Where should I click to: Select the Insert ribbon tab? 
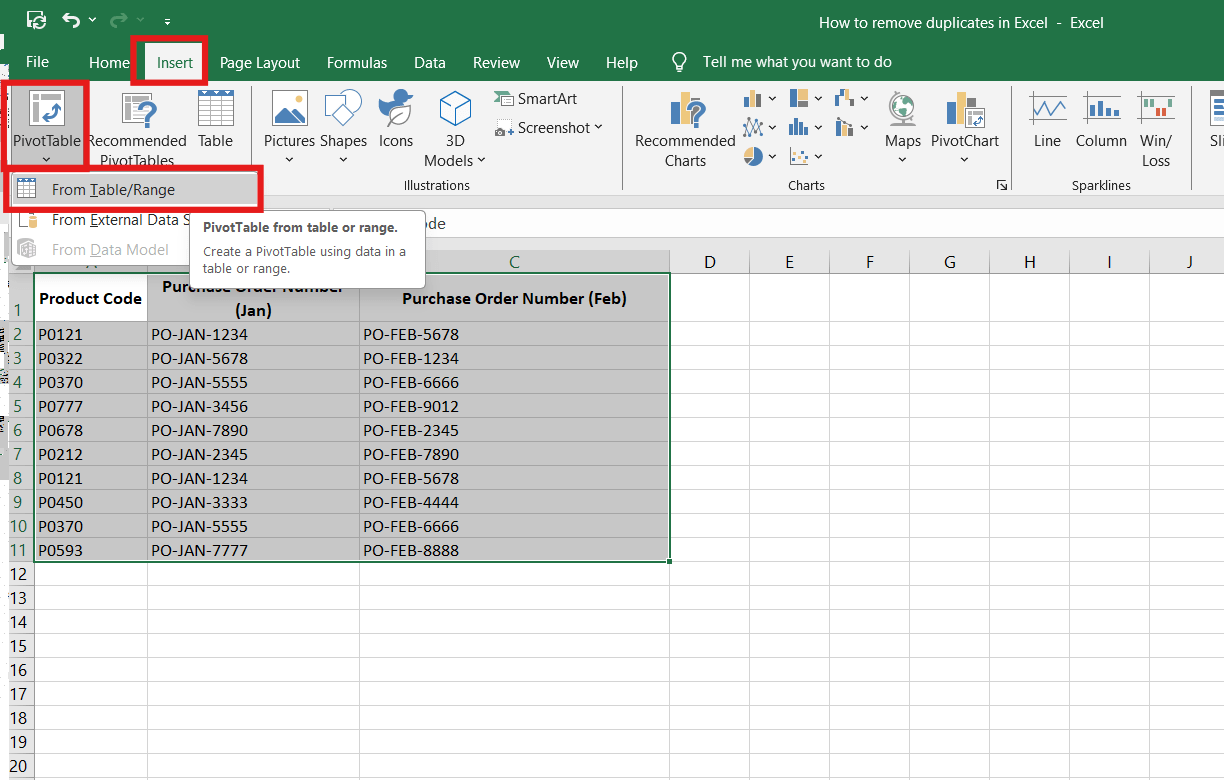coord(175,62)
